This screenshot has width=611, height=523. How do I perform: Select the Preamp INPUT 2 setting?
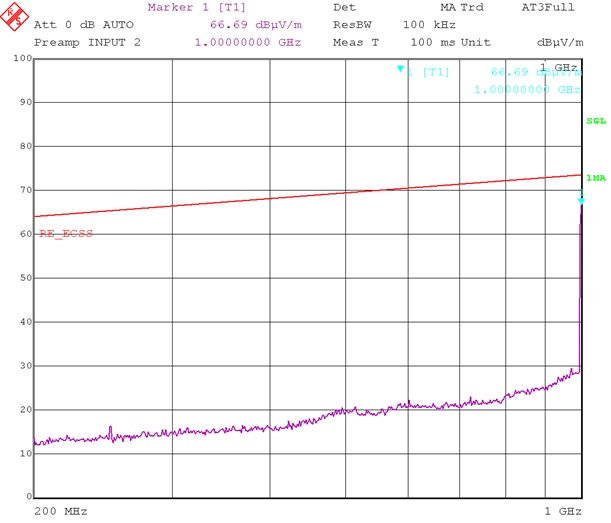87,42
